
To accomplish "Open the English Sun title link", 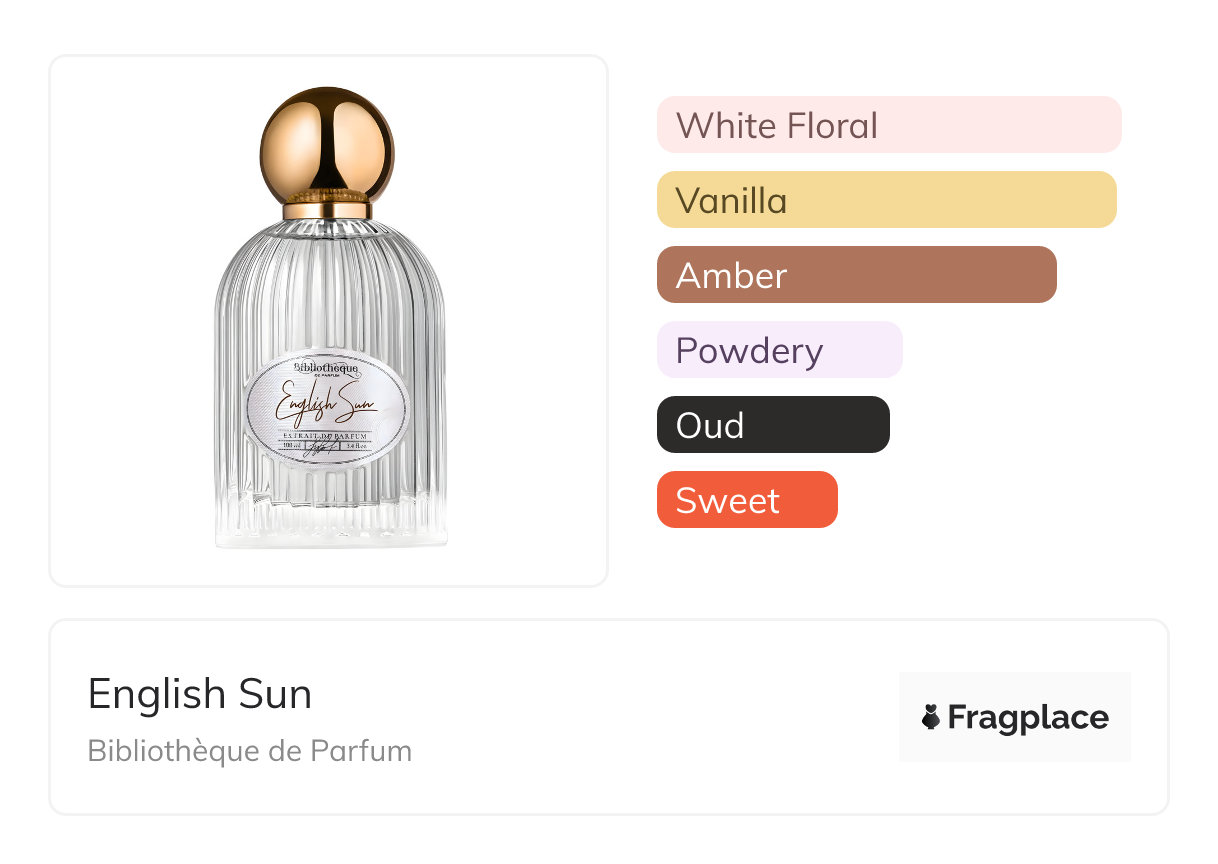I will (x=200, y=694).
